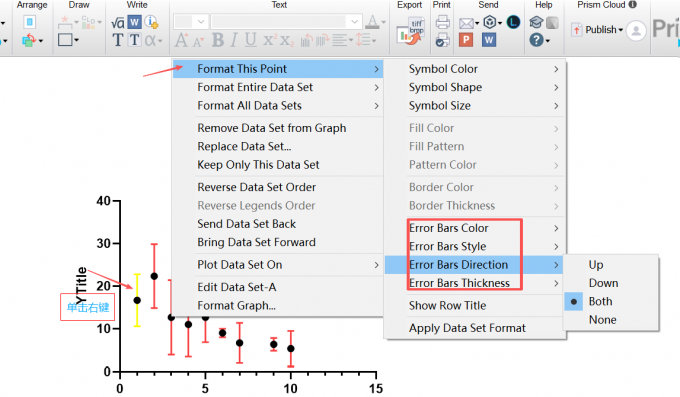Click the hexagon cube Send icon

[490, 22]
